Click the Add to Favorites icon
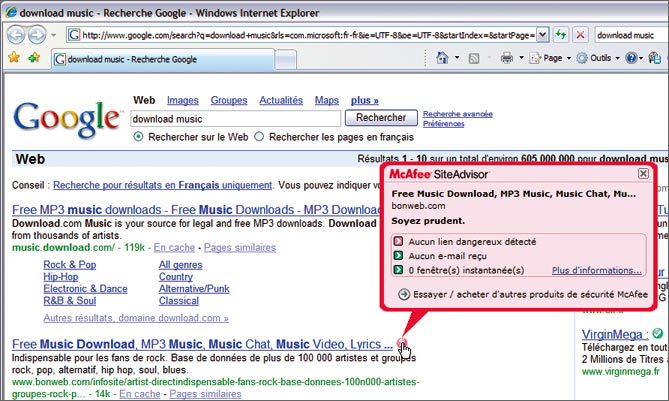 pos(34,58)
